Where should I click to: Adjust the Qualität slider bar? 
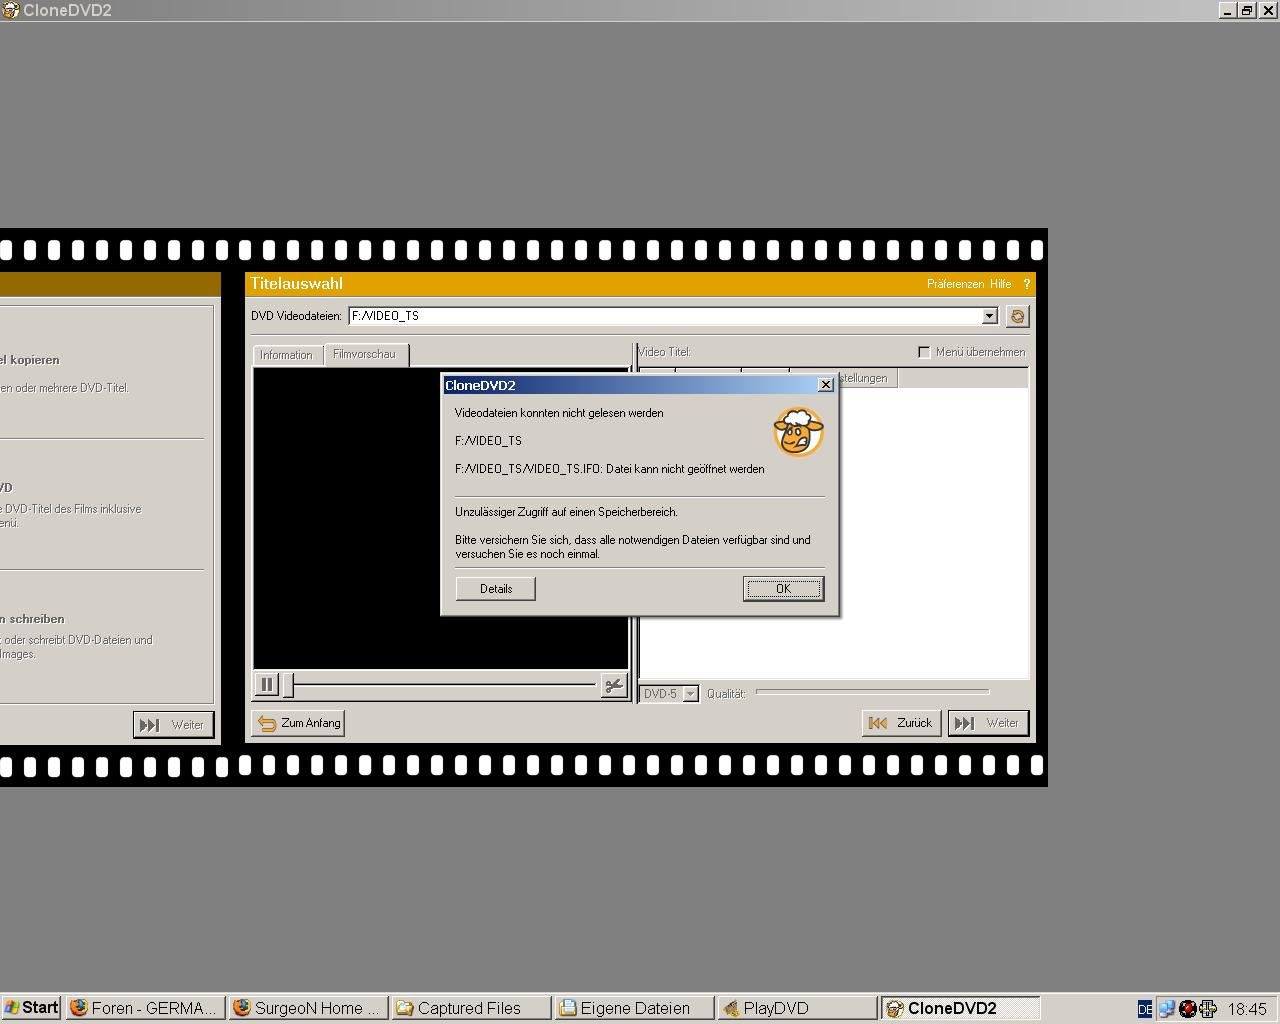pos(872,692)
